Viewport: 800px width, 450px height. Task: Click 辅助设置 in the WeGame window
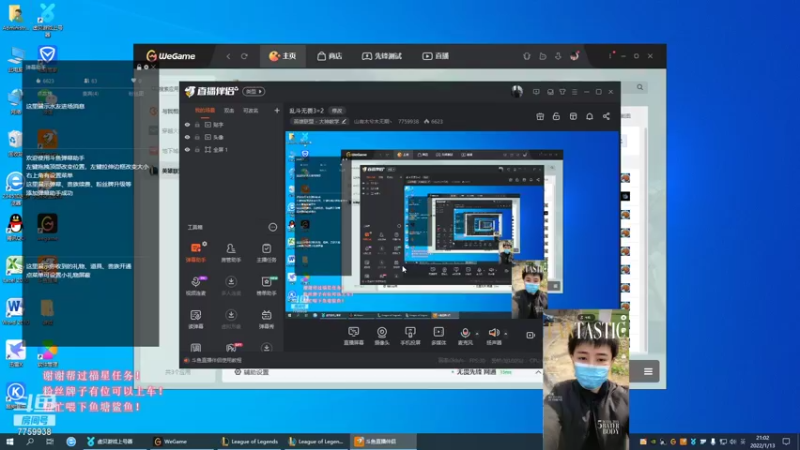pyautogui.click(x=252, y=372)
